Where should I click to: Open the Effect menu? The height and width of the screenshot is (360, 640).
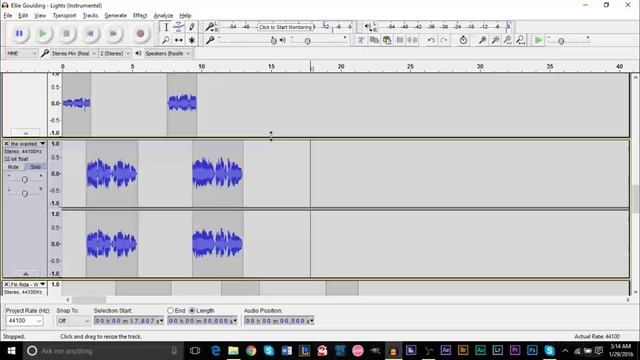(x=140, y=16)
